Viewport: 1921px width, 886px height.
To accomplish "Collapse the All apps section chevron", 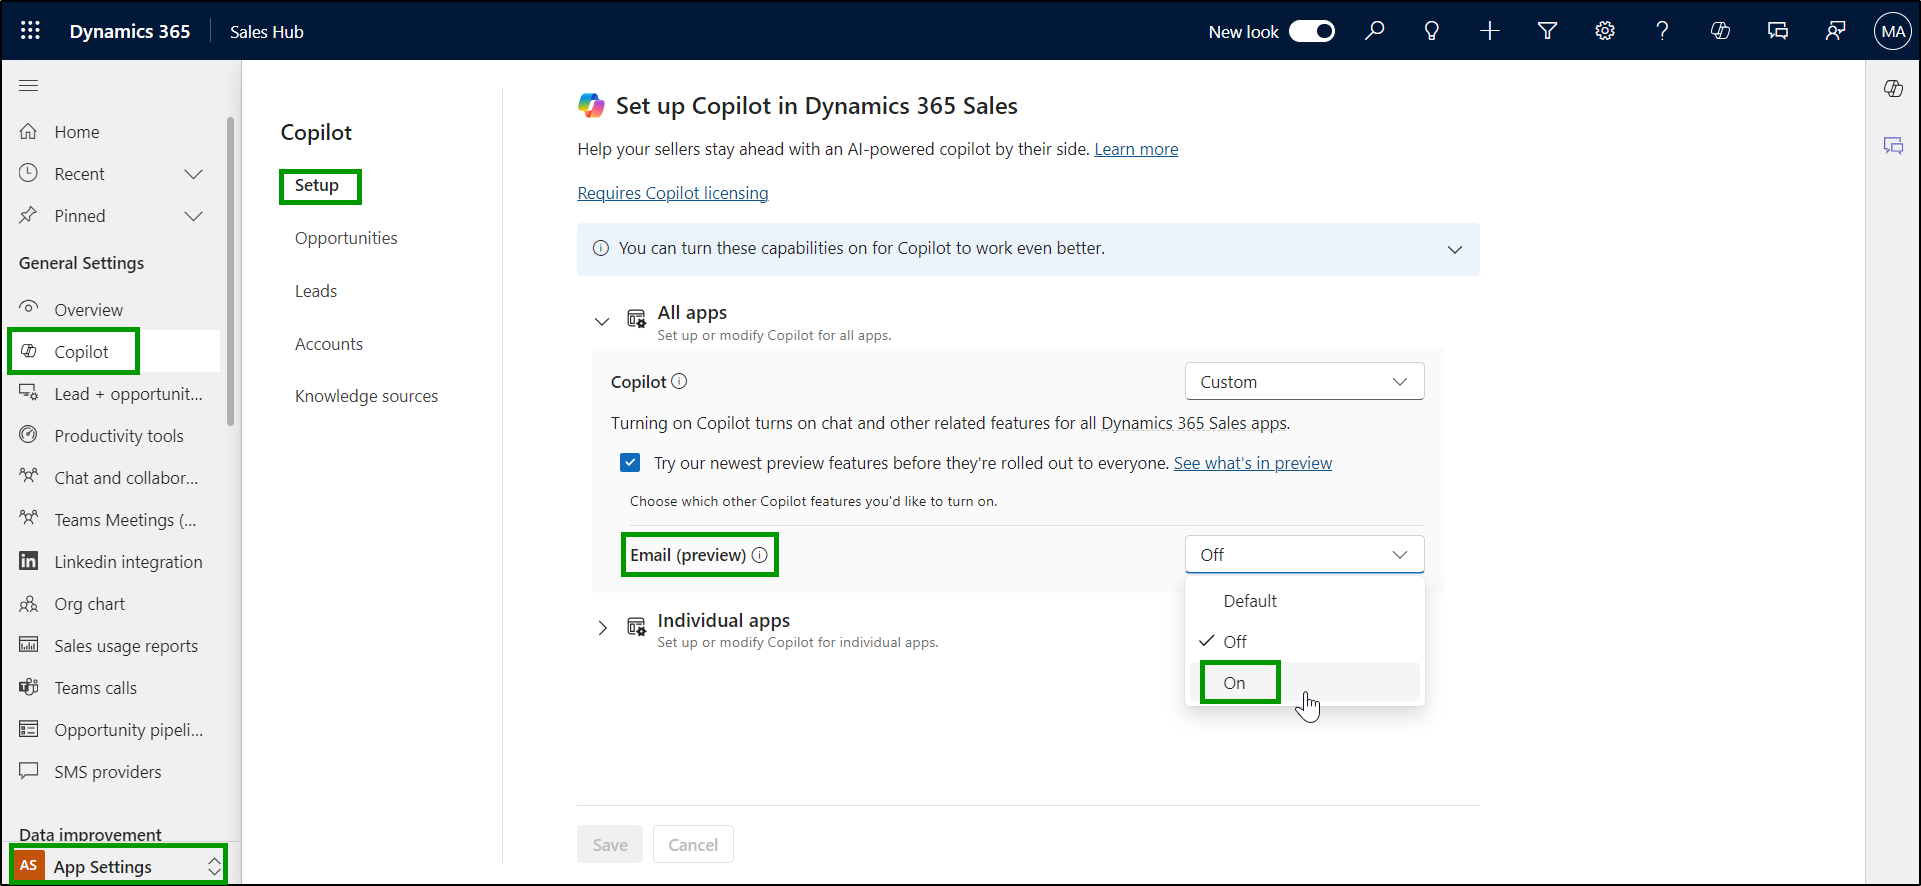I will click(x=602, y=321).
